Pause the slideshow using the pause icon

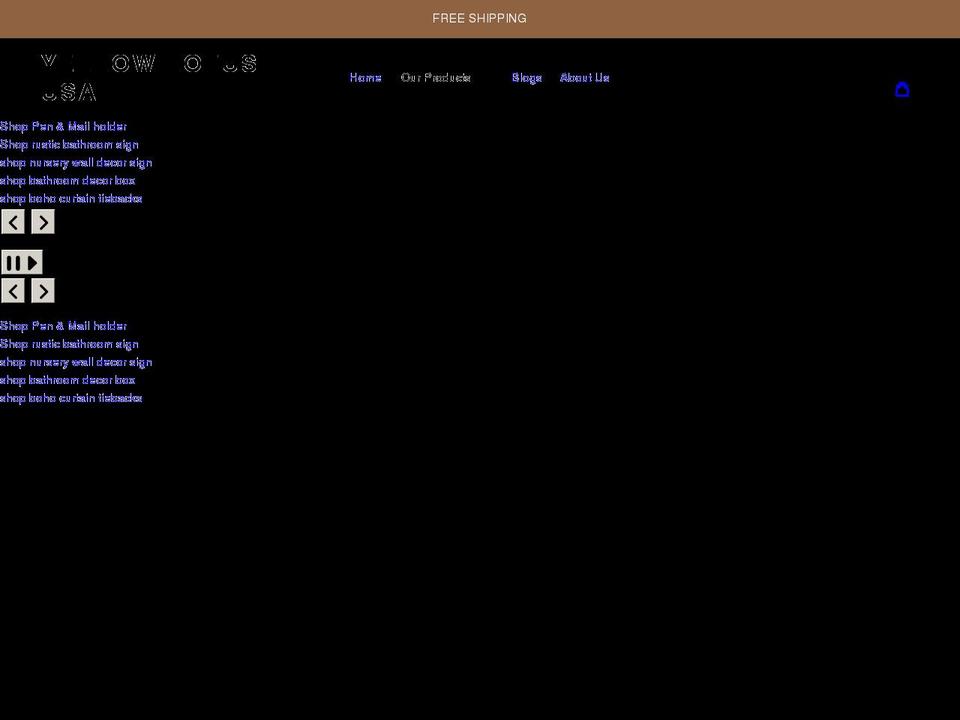point(14,261)
